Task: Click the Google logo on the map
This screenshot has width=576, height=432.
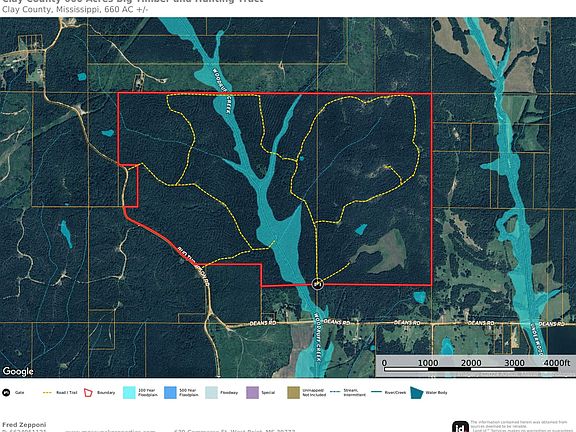Action: (x=18, y=371)
